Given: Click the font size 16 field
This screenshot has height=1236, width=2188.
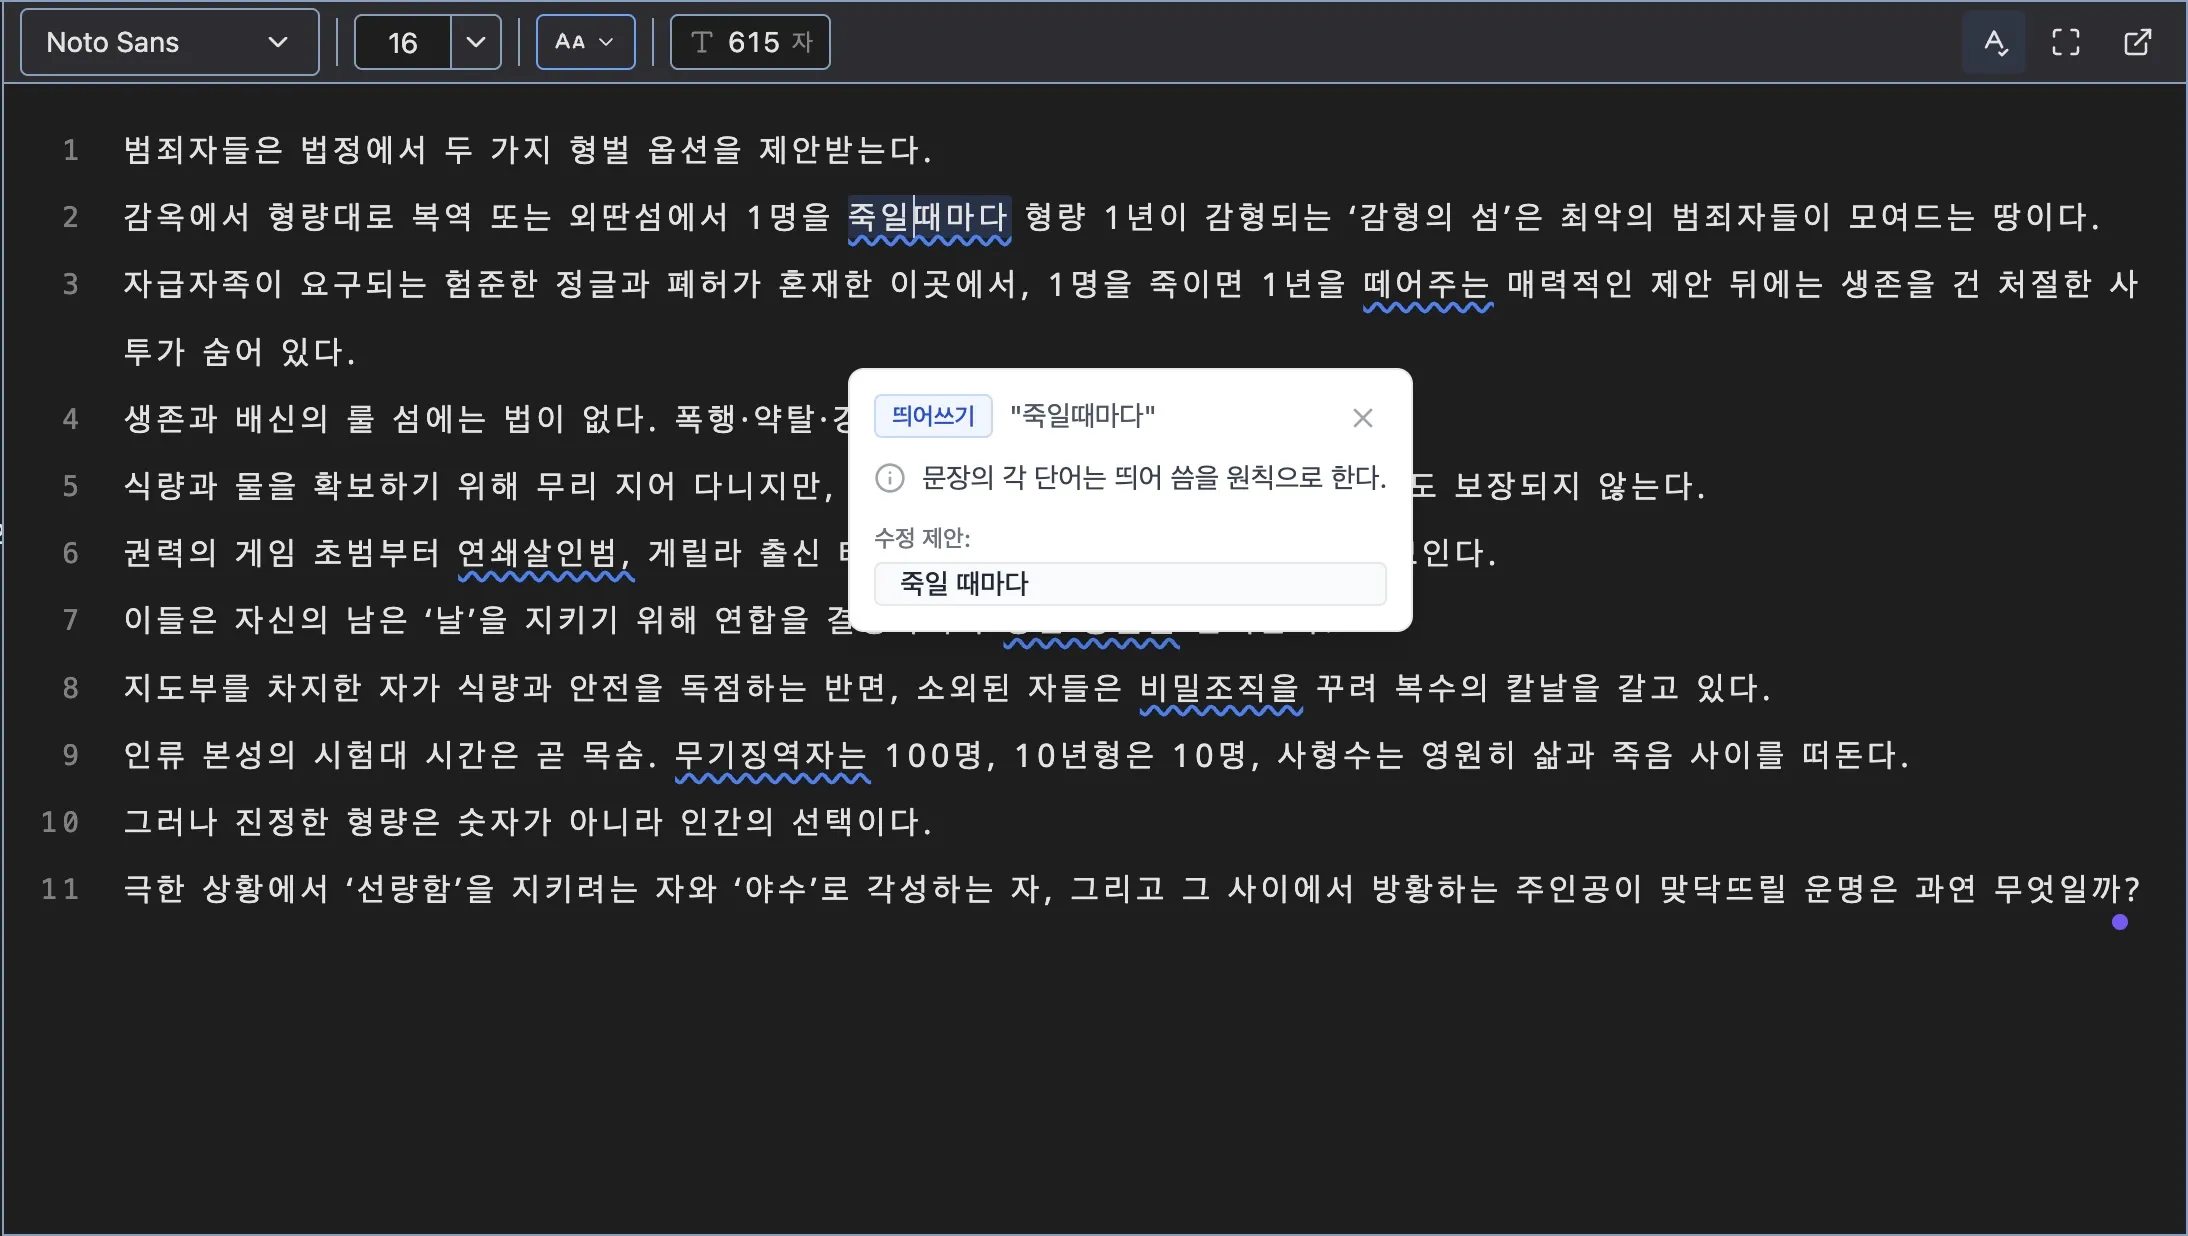Looking at the screenshot, I should tap(403, 42).
